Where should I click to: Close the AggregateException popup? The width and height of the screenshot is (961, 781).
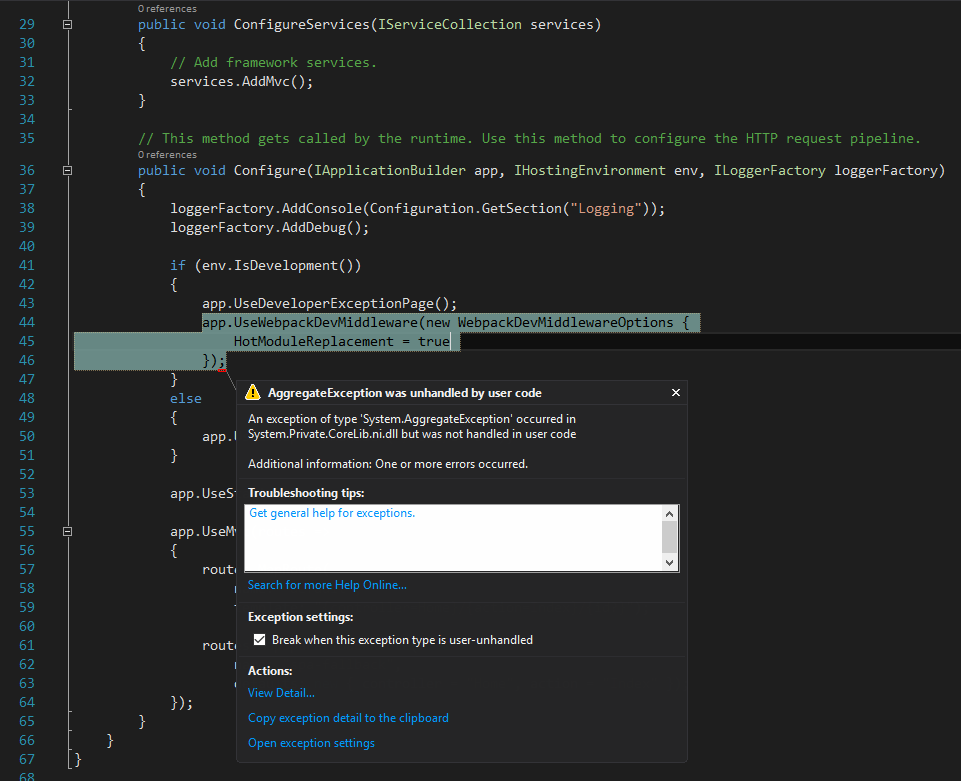coord(675,393)
